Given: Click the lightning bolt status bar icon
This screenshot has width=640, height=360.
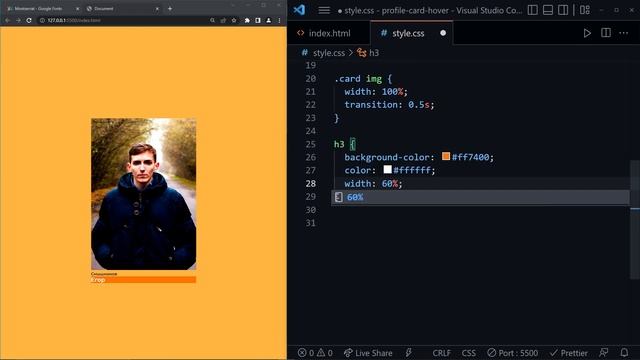Looking at the screenshot, I should (x=409, y=353).
